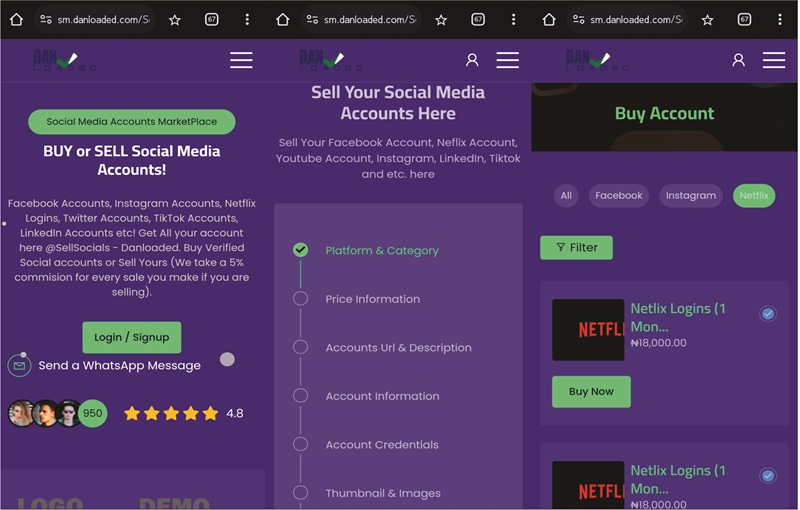Open the hamburger menu in the left panel

tap(241, 60)
